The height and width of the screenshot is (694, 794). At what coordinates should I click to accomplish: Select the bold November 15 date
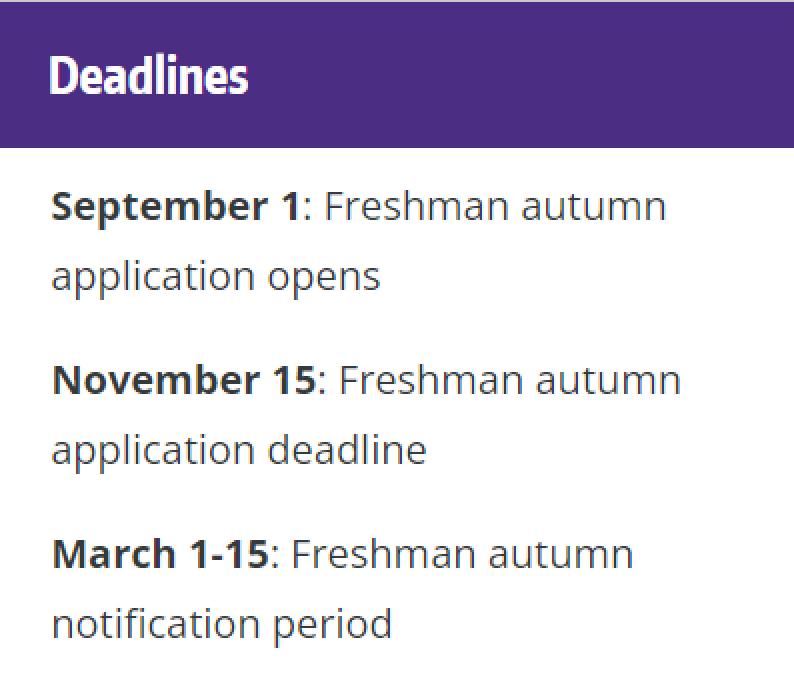tap(184, 381)
